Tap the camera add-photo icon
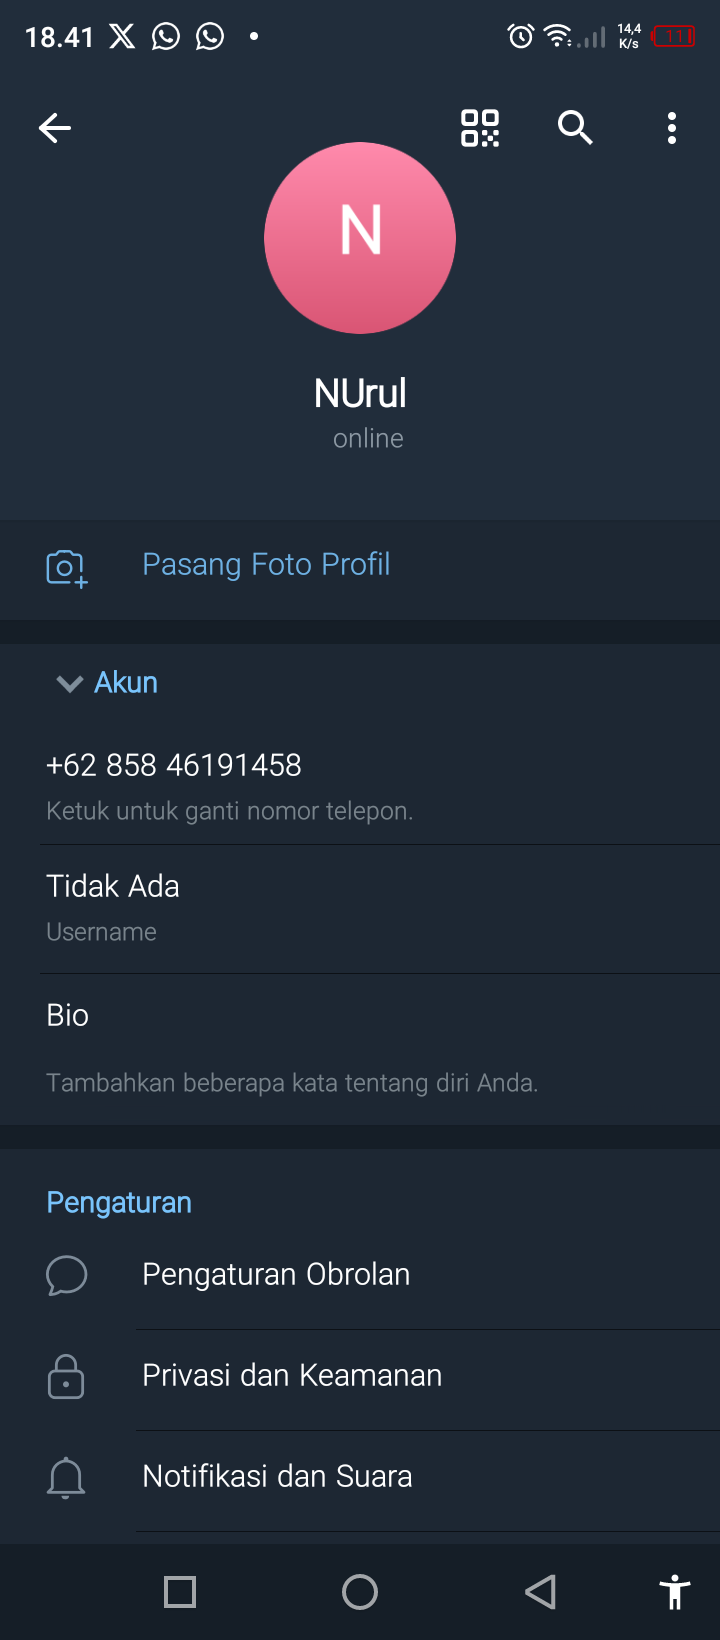720x1640 pixels. [x=66, y=567]
